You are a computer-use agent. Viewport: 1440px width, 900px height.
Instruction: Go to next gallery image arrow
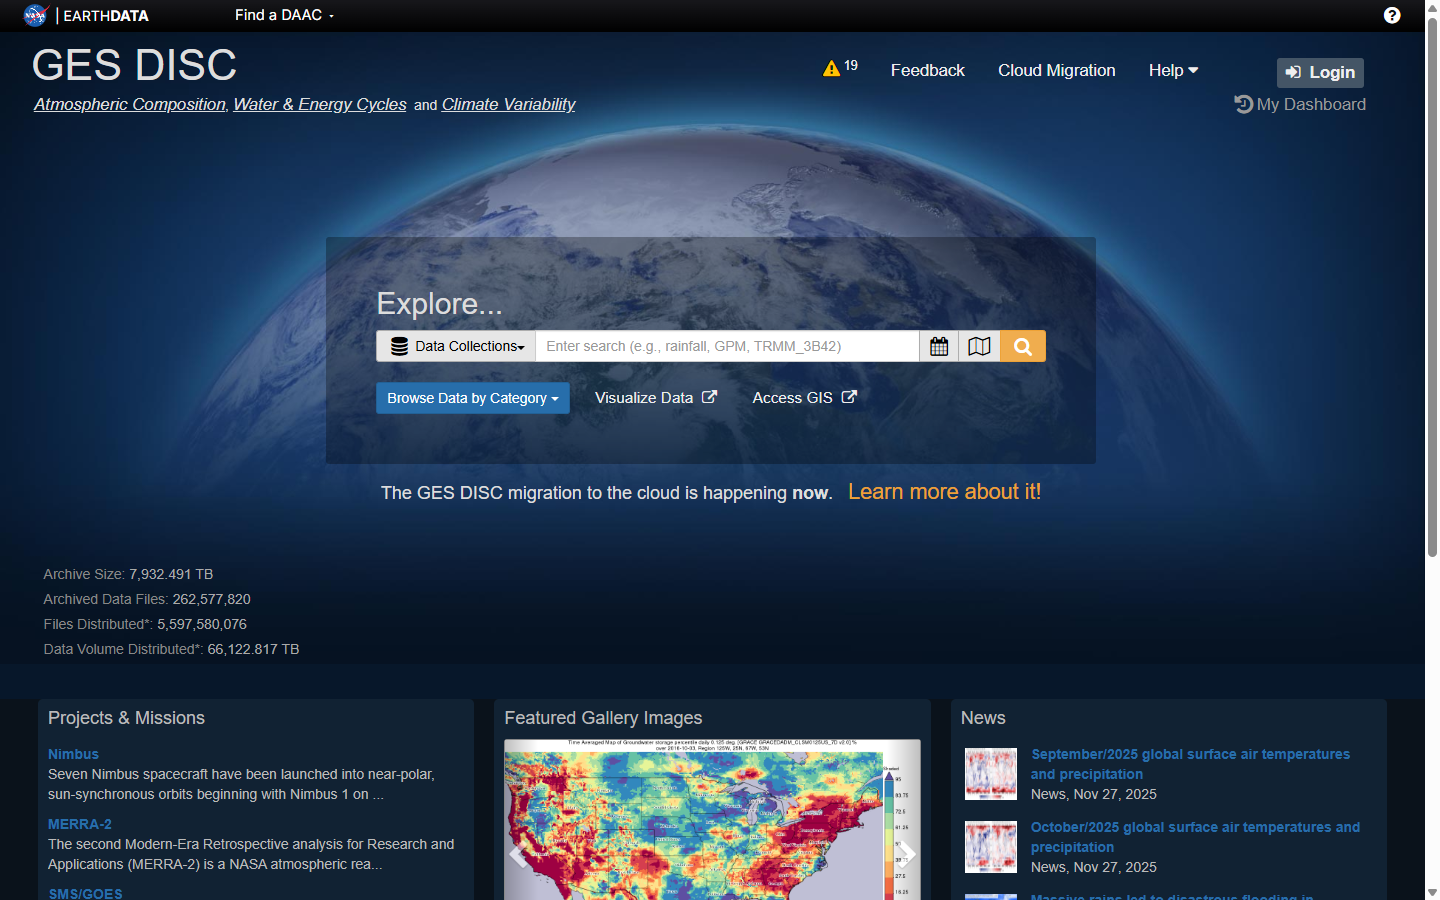click(x=906, y=854)
